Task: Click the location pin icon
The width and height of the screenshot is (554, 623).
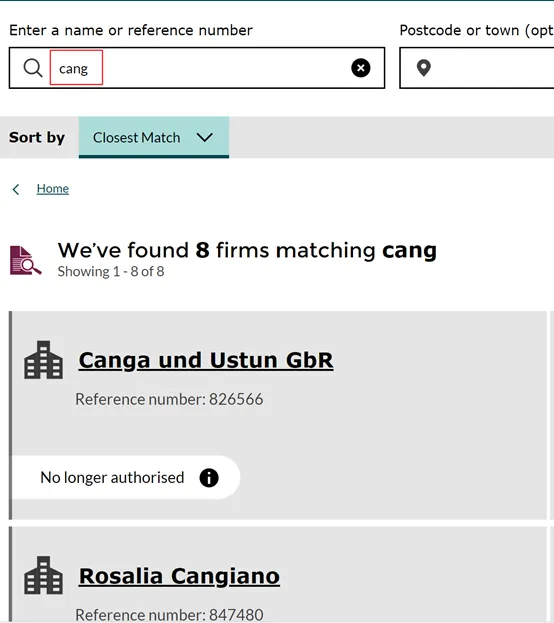Action: (x=424, y=68)
